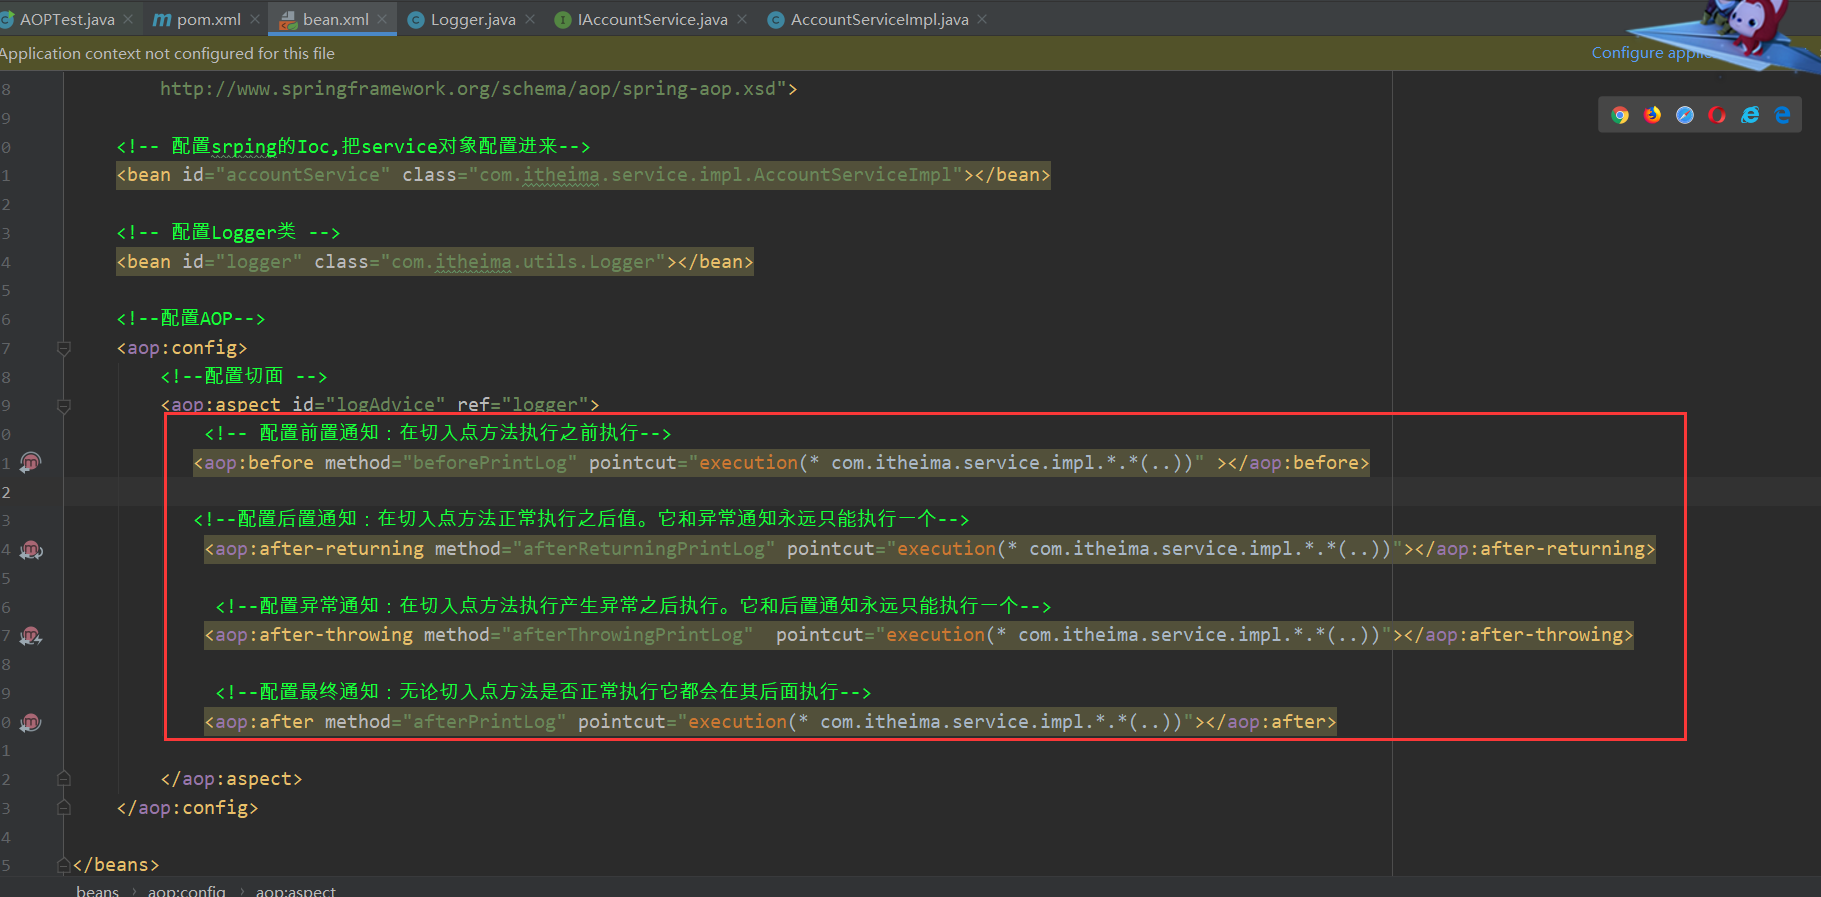Close the AOPTest.java tab
This screenshot has height=897, width=1821.
click(x=128, y=19)
